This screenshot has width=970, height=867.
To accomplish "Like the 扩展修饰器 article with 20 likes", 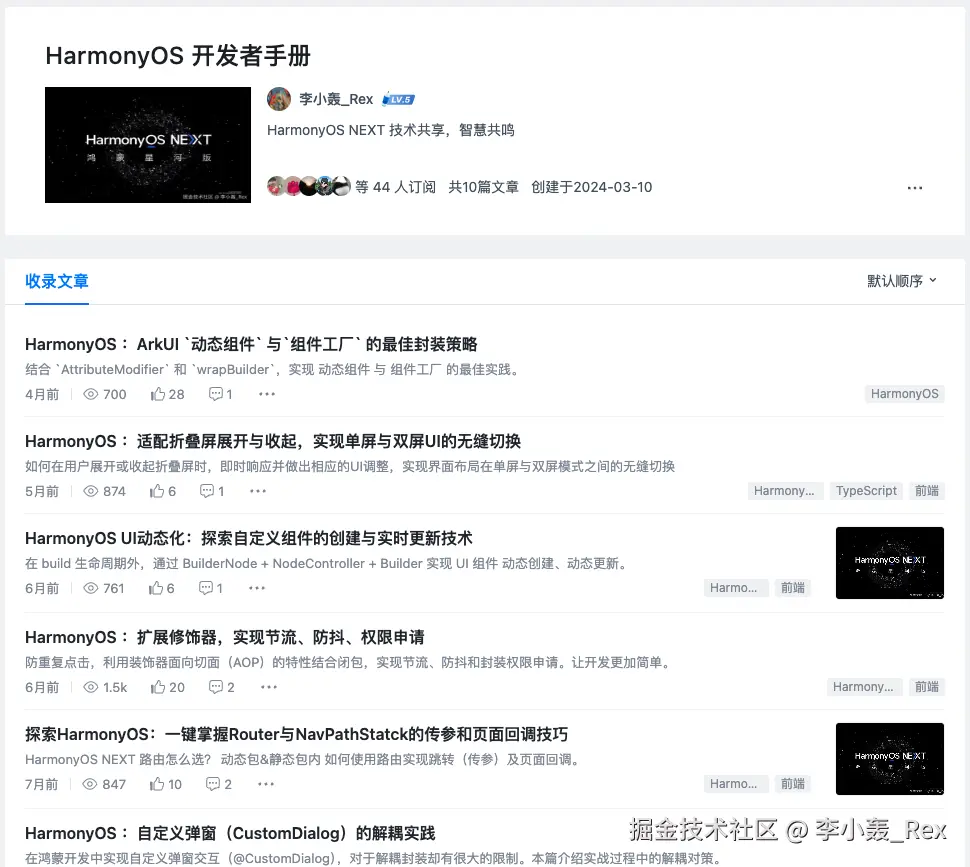I will 168,687.
